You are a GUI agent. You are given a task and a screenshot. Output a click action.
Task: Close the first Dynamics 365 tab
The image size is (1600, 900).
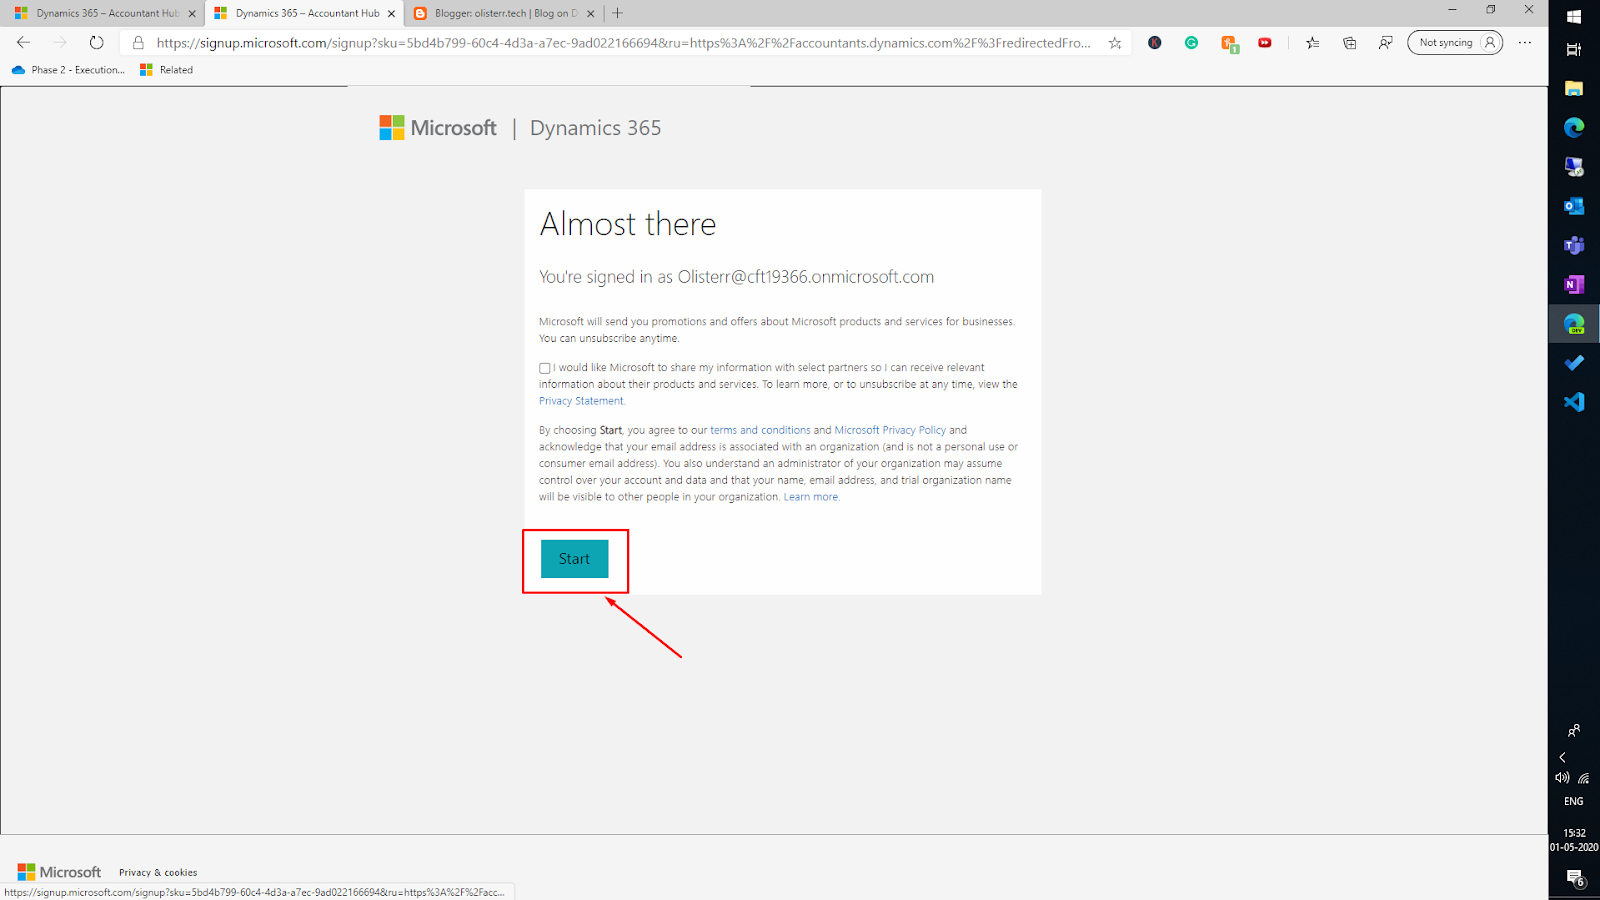(192, 14)
